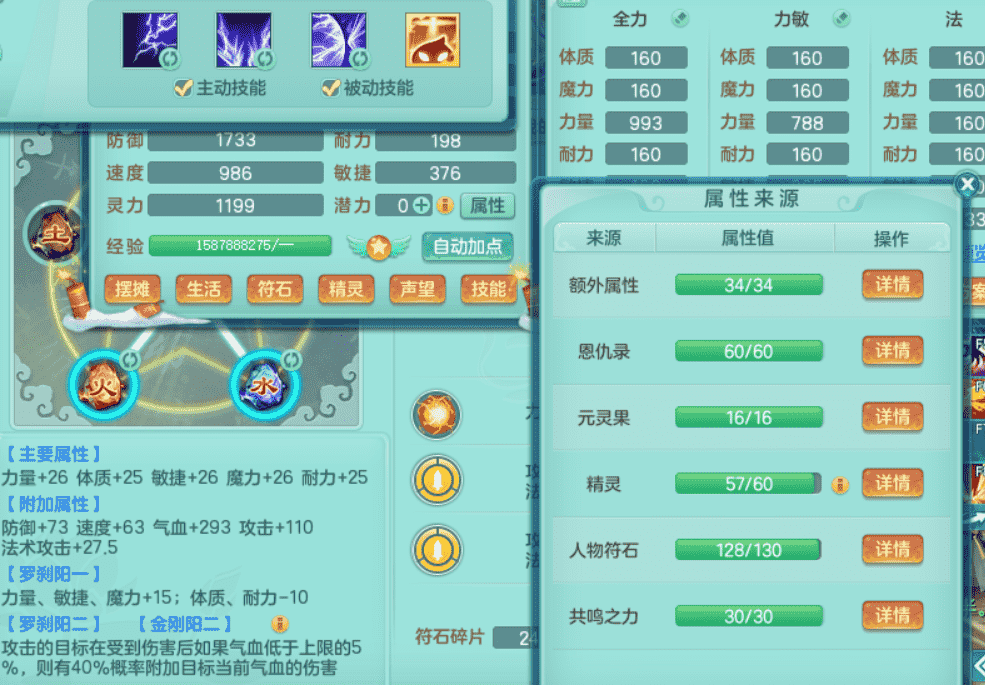Open 详情 for 额外属性
Image resolution: width=985 pixels, height=685 pixels.
click(892, 285)
